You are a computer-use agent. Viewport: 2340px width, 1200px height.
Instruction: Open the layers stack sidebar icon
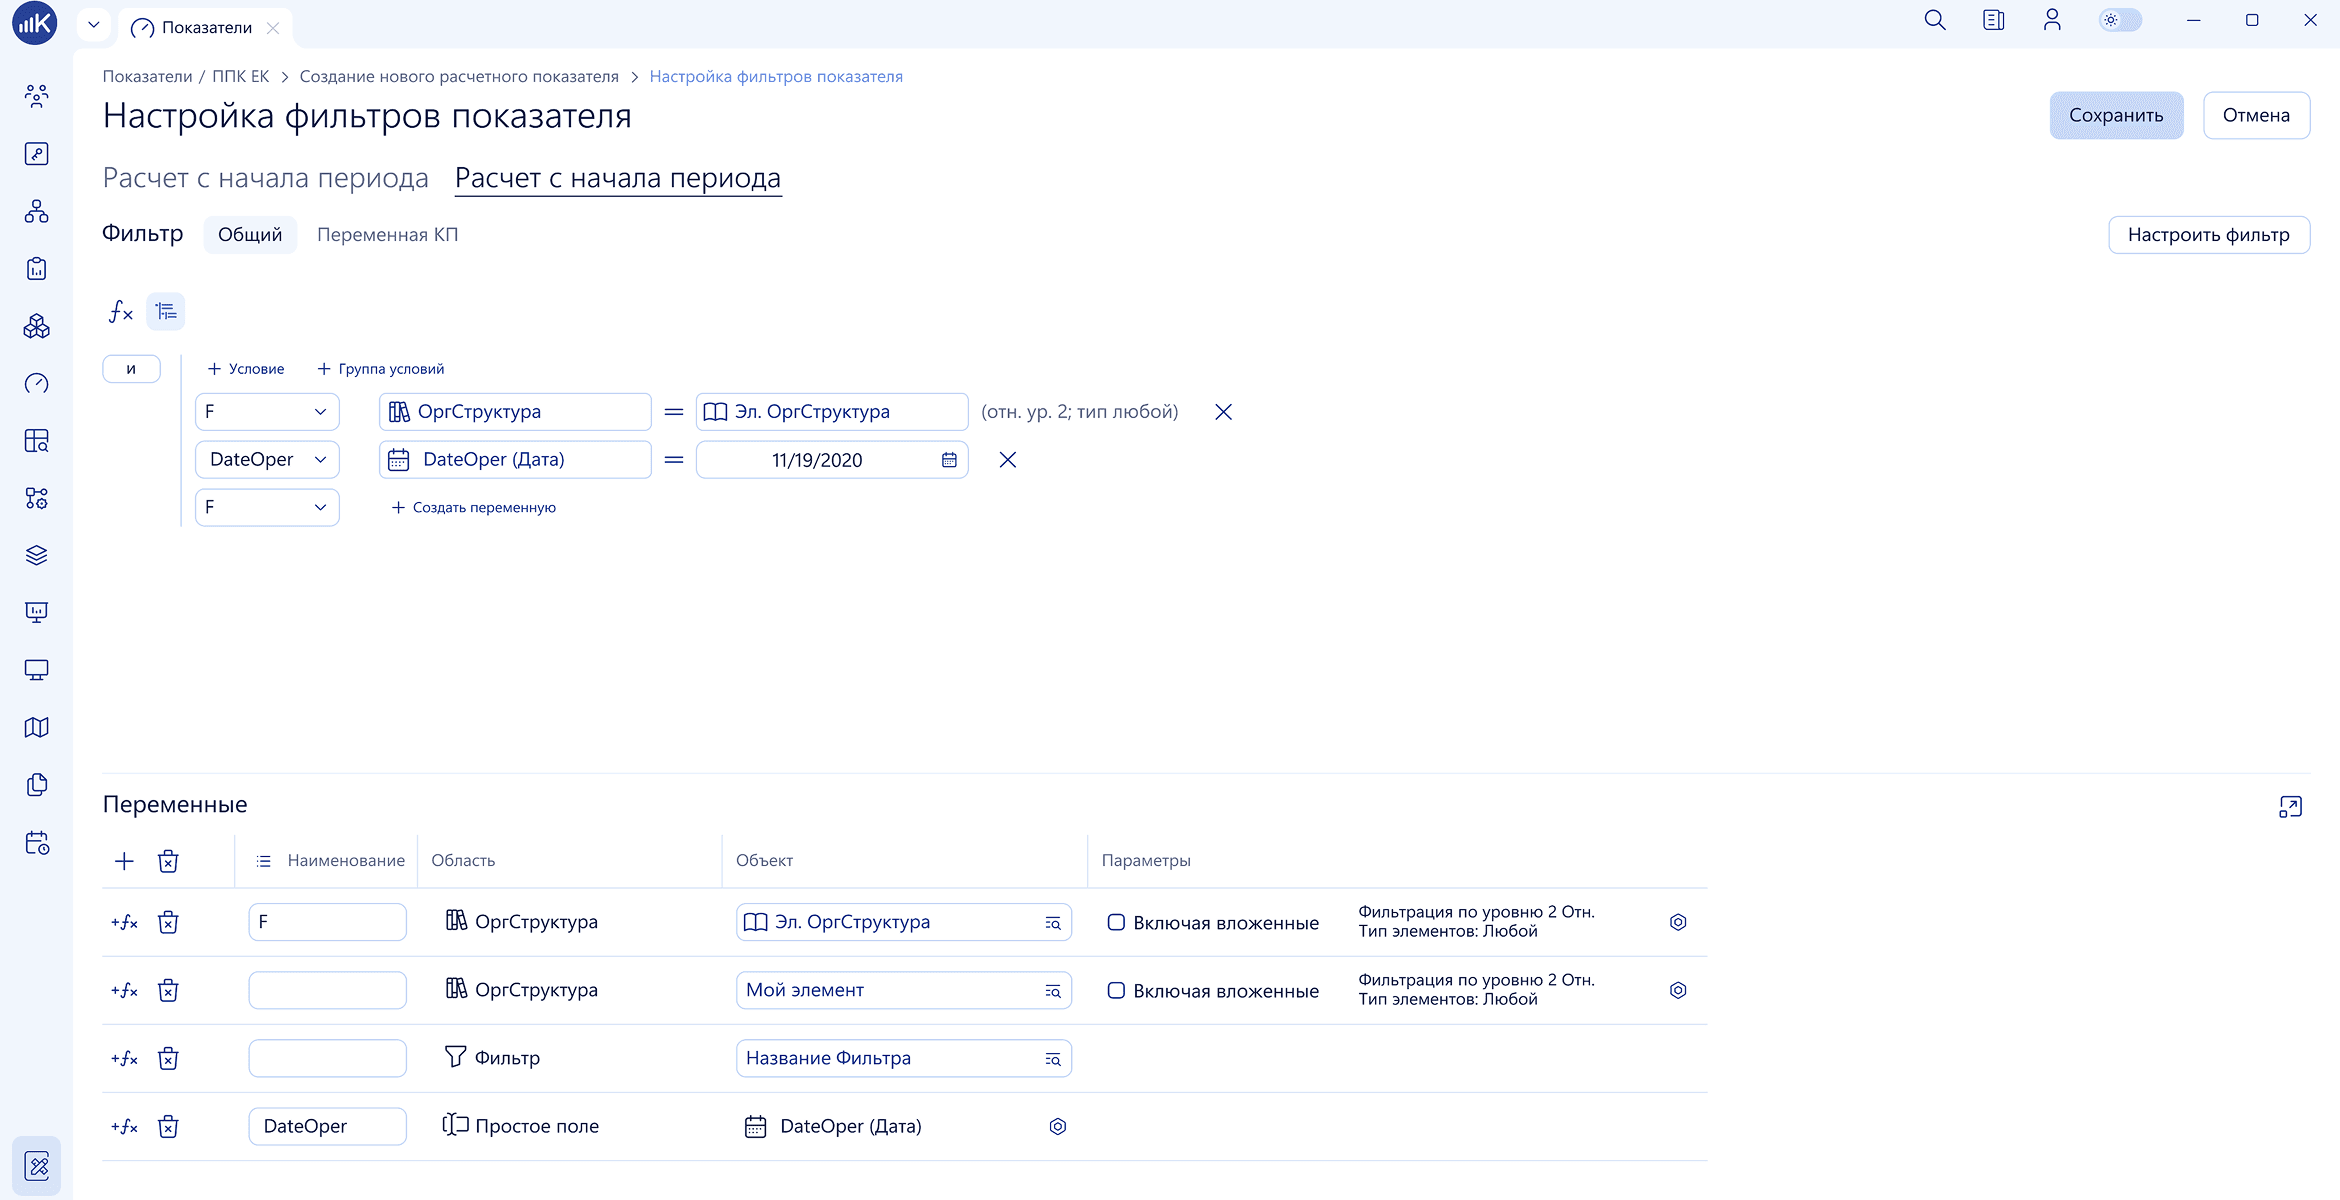coord(37,556)
